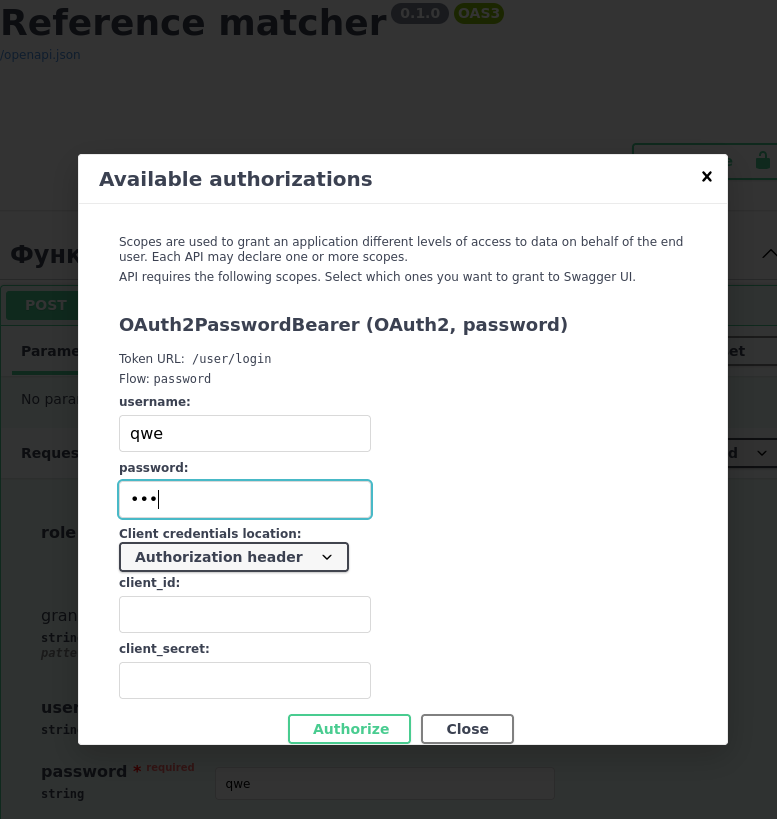Click the chevron inside the credentials location selector
Image resolution: width=777 pixels, height=819 pixels.
[x=327, y=557]
